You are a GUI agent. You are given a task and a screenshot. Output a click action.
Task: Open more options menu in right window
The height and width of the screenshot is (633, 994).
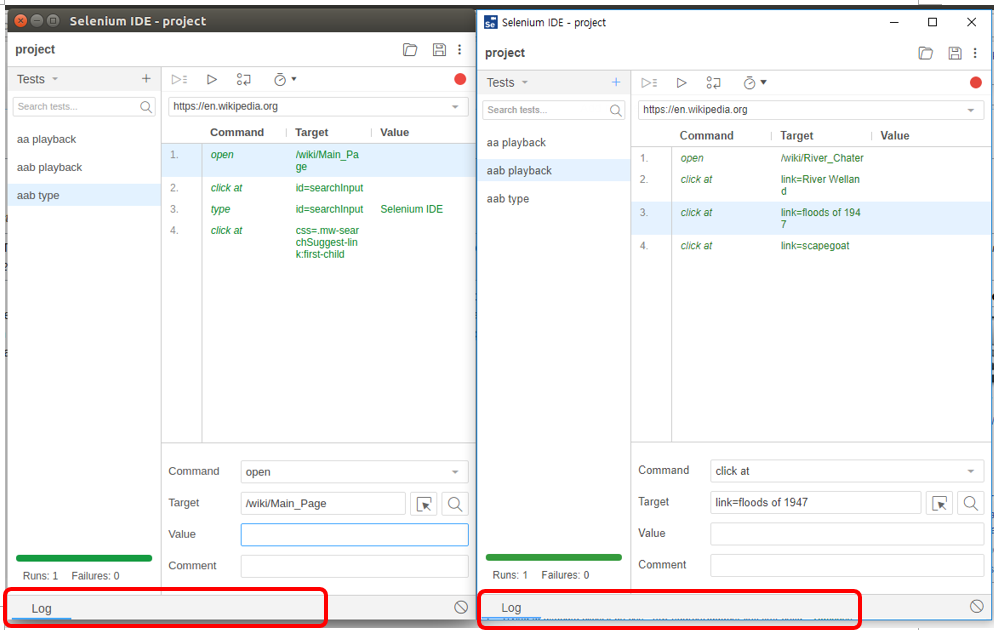click(975, 53)
